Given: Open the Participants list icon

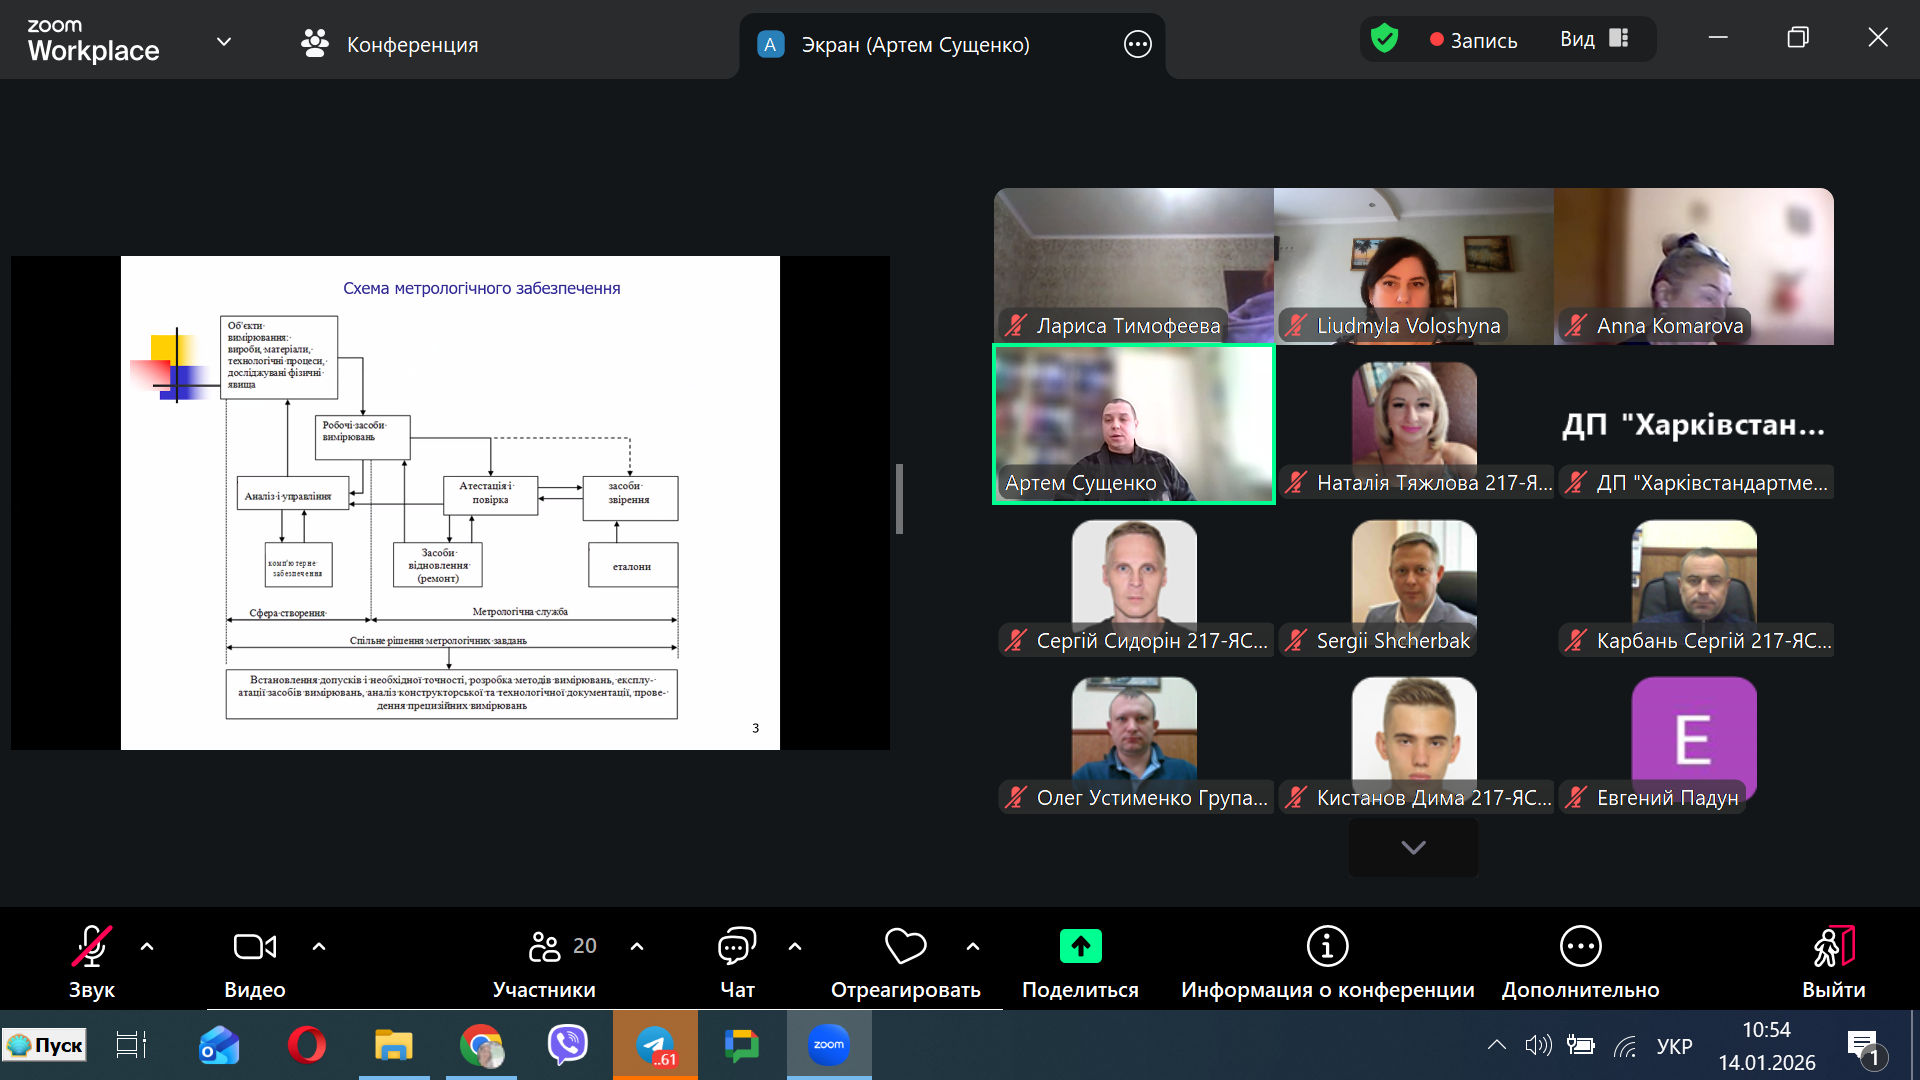Looking at the screenshot, I should tap(545, 946).
